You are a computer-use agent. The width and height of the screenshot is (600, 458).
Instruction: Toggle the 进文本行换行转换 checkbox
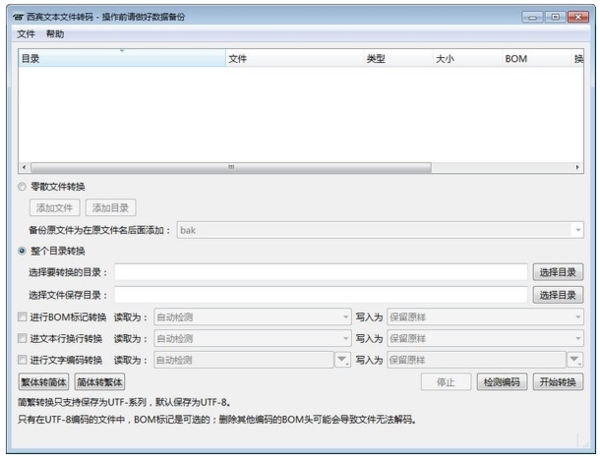[x=23, y=338]
